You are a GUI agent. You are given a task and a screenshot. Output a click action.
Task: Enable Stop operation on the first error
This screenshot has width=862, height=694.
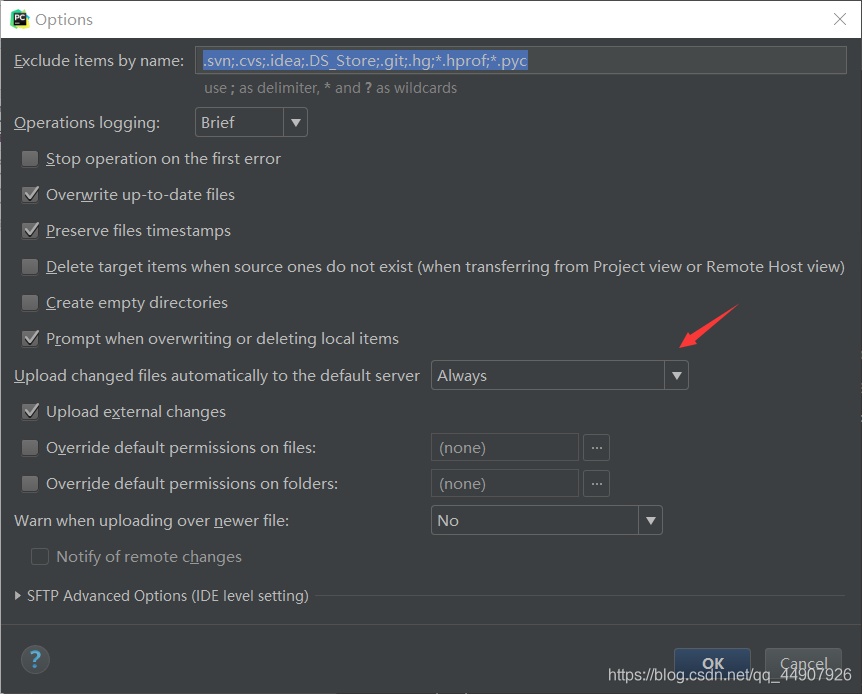30,159
